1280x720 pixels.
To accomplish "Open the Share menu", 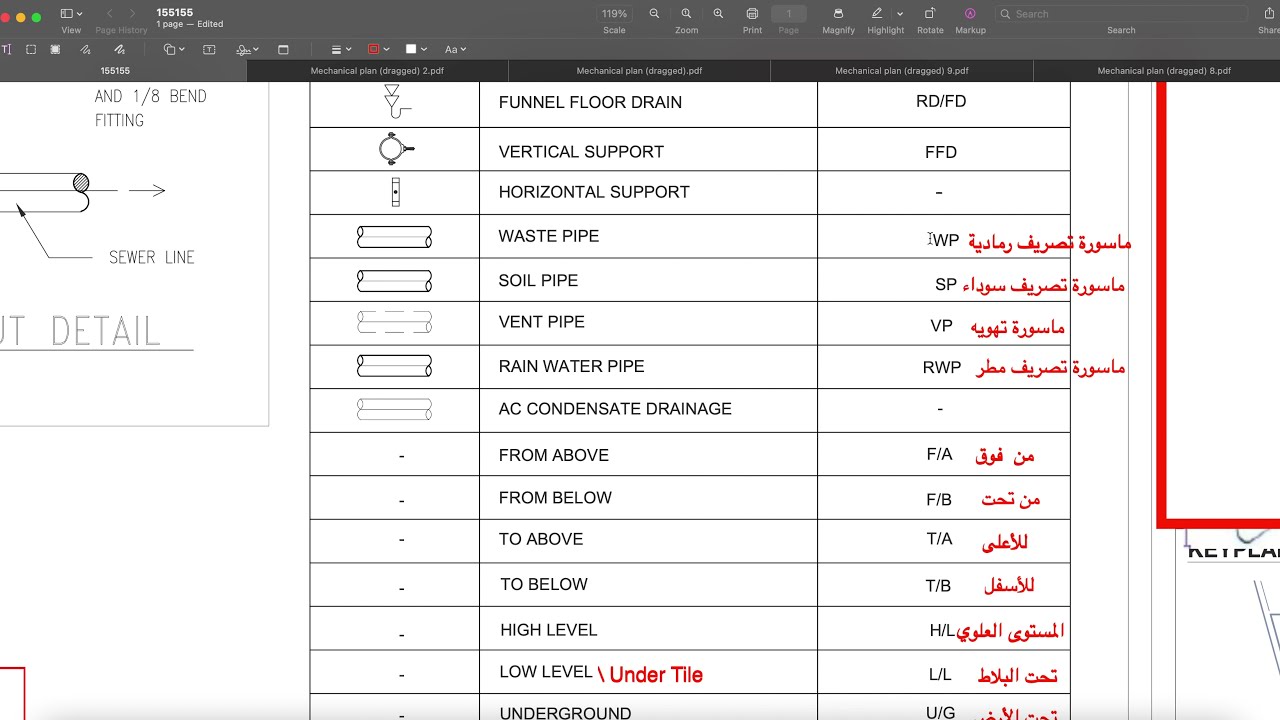I will [1271, 14].
